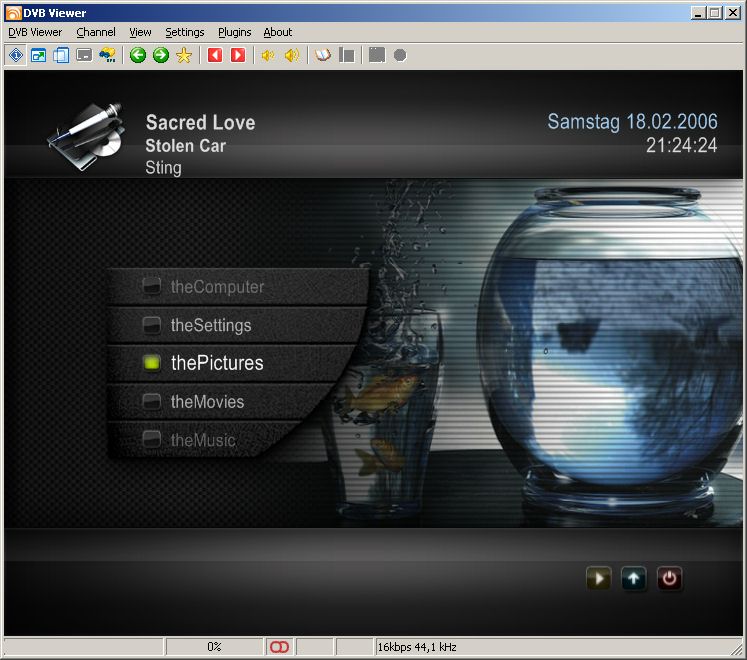Click the red loop icon in status bar
The image size is (747, 660).
pos(279,647)
